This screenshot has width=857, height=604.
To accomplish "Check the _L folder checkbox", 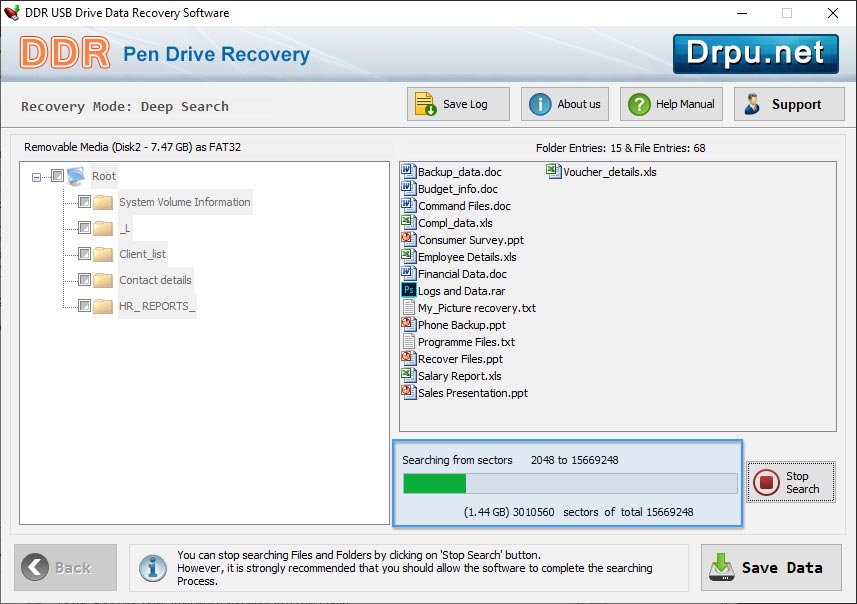I will (84, 227).
